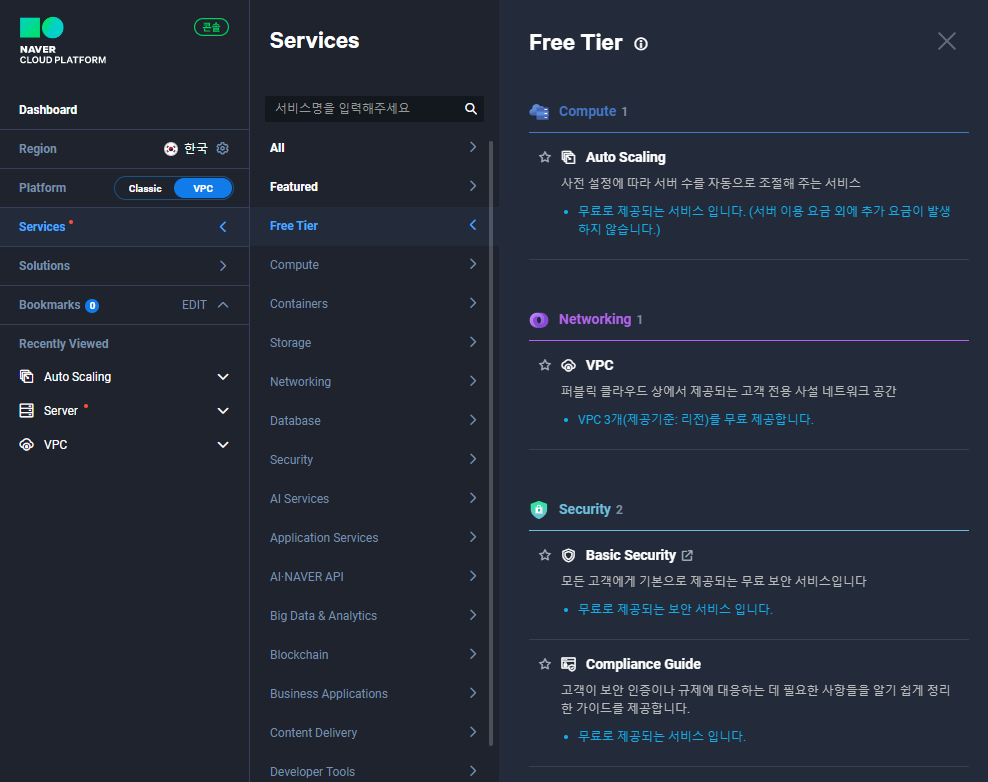988x782 pixels.
Task: Expand Server in Recently Viewed
Action: [222, 411]
